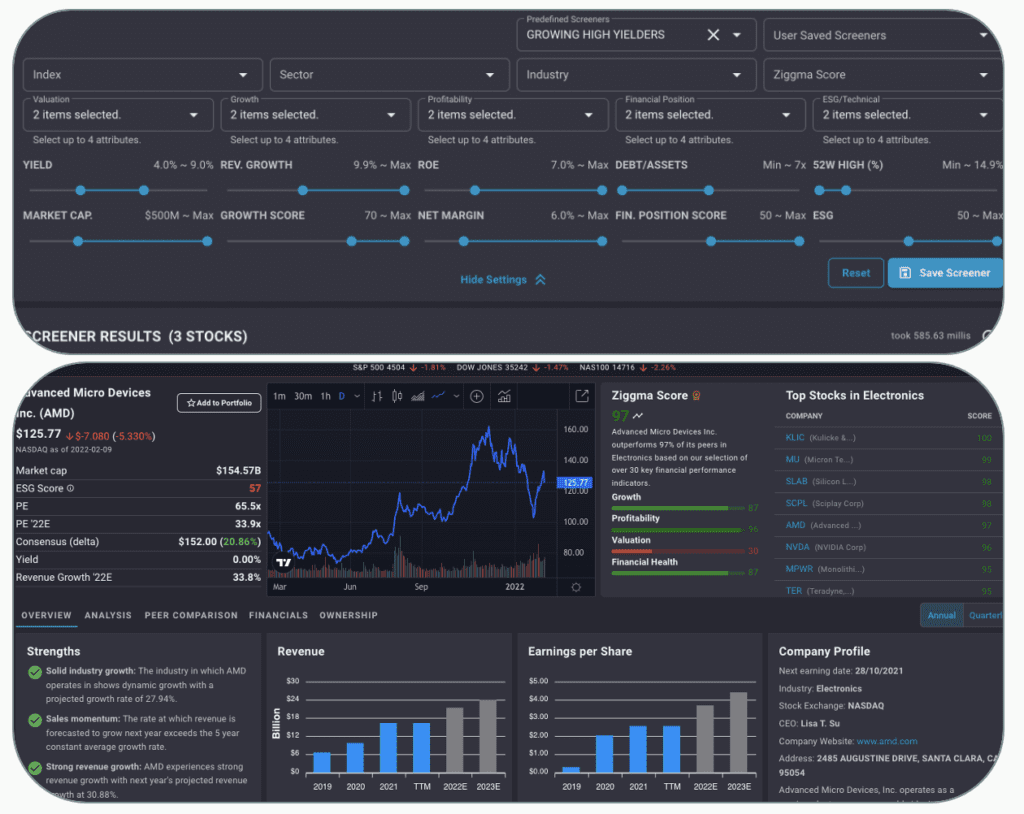This screenshot has width=1024, height=814.
Task: Open the KLIC stock link
Action: click(795, 438)
